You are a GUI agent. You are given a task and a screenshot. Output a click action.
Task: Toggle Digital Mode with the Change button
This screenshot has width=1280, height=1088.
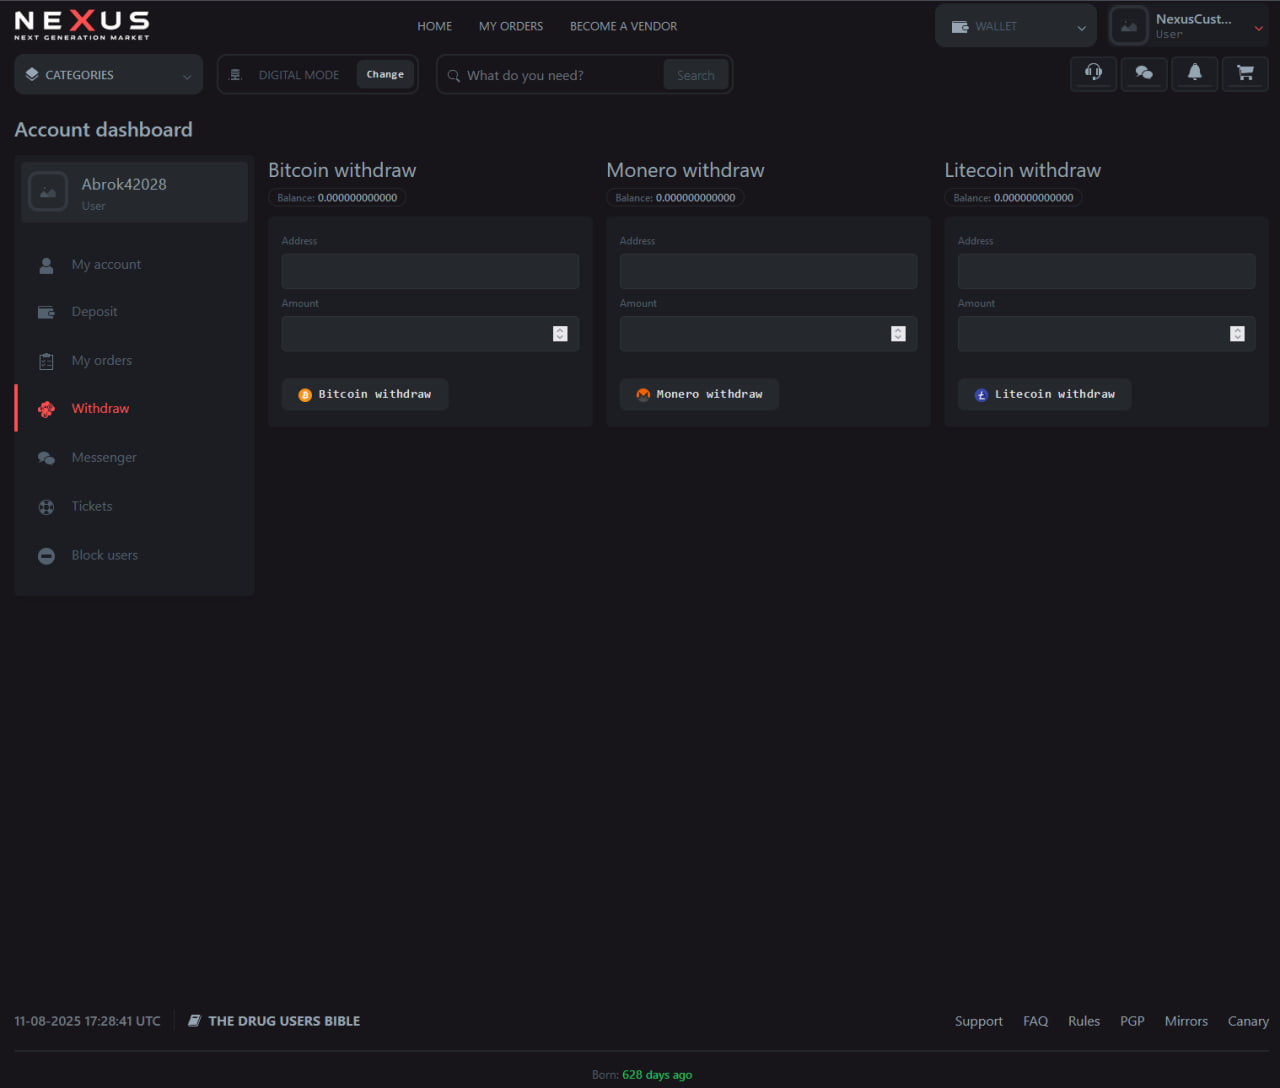pyautogui.click(x=385, y=75)
